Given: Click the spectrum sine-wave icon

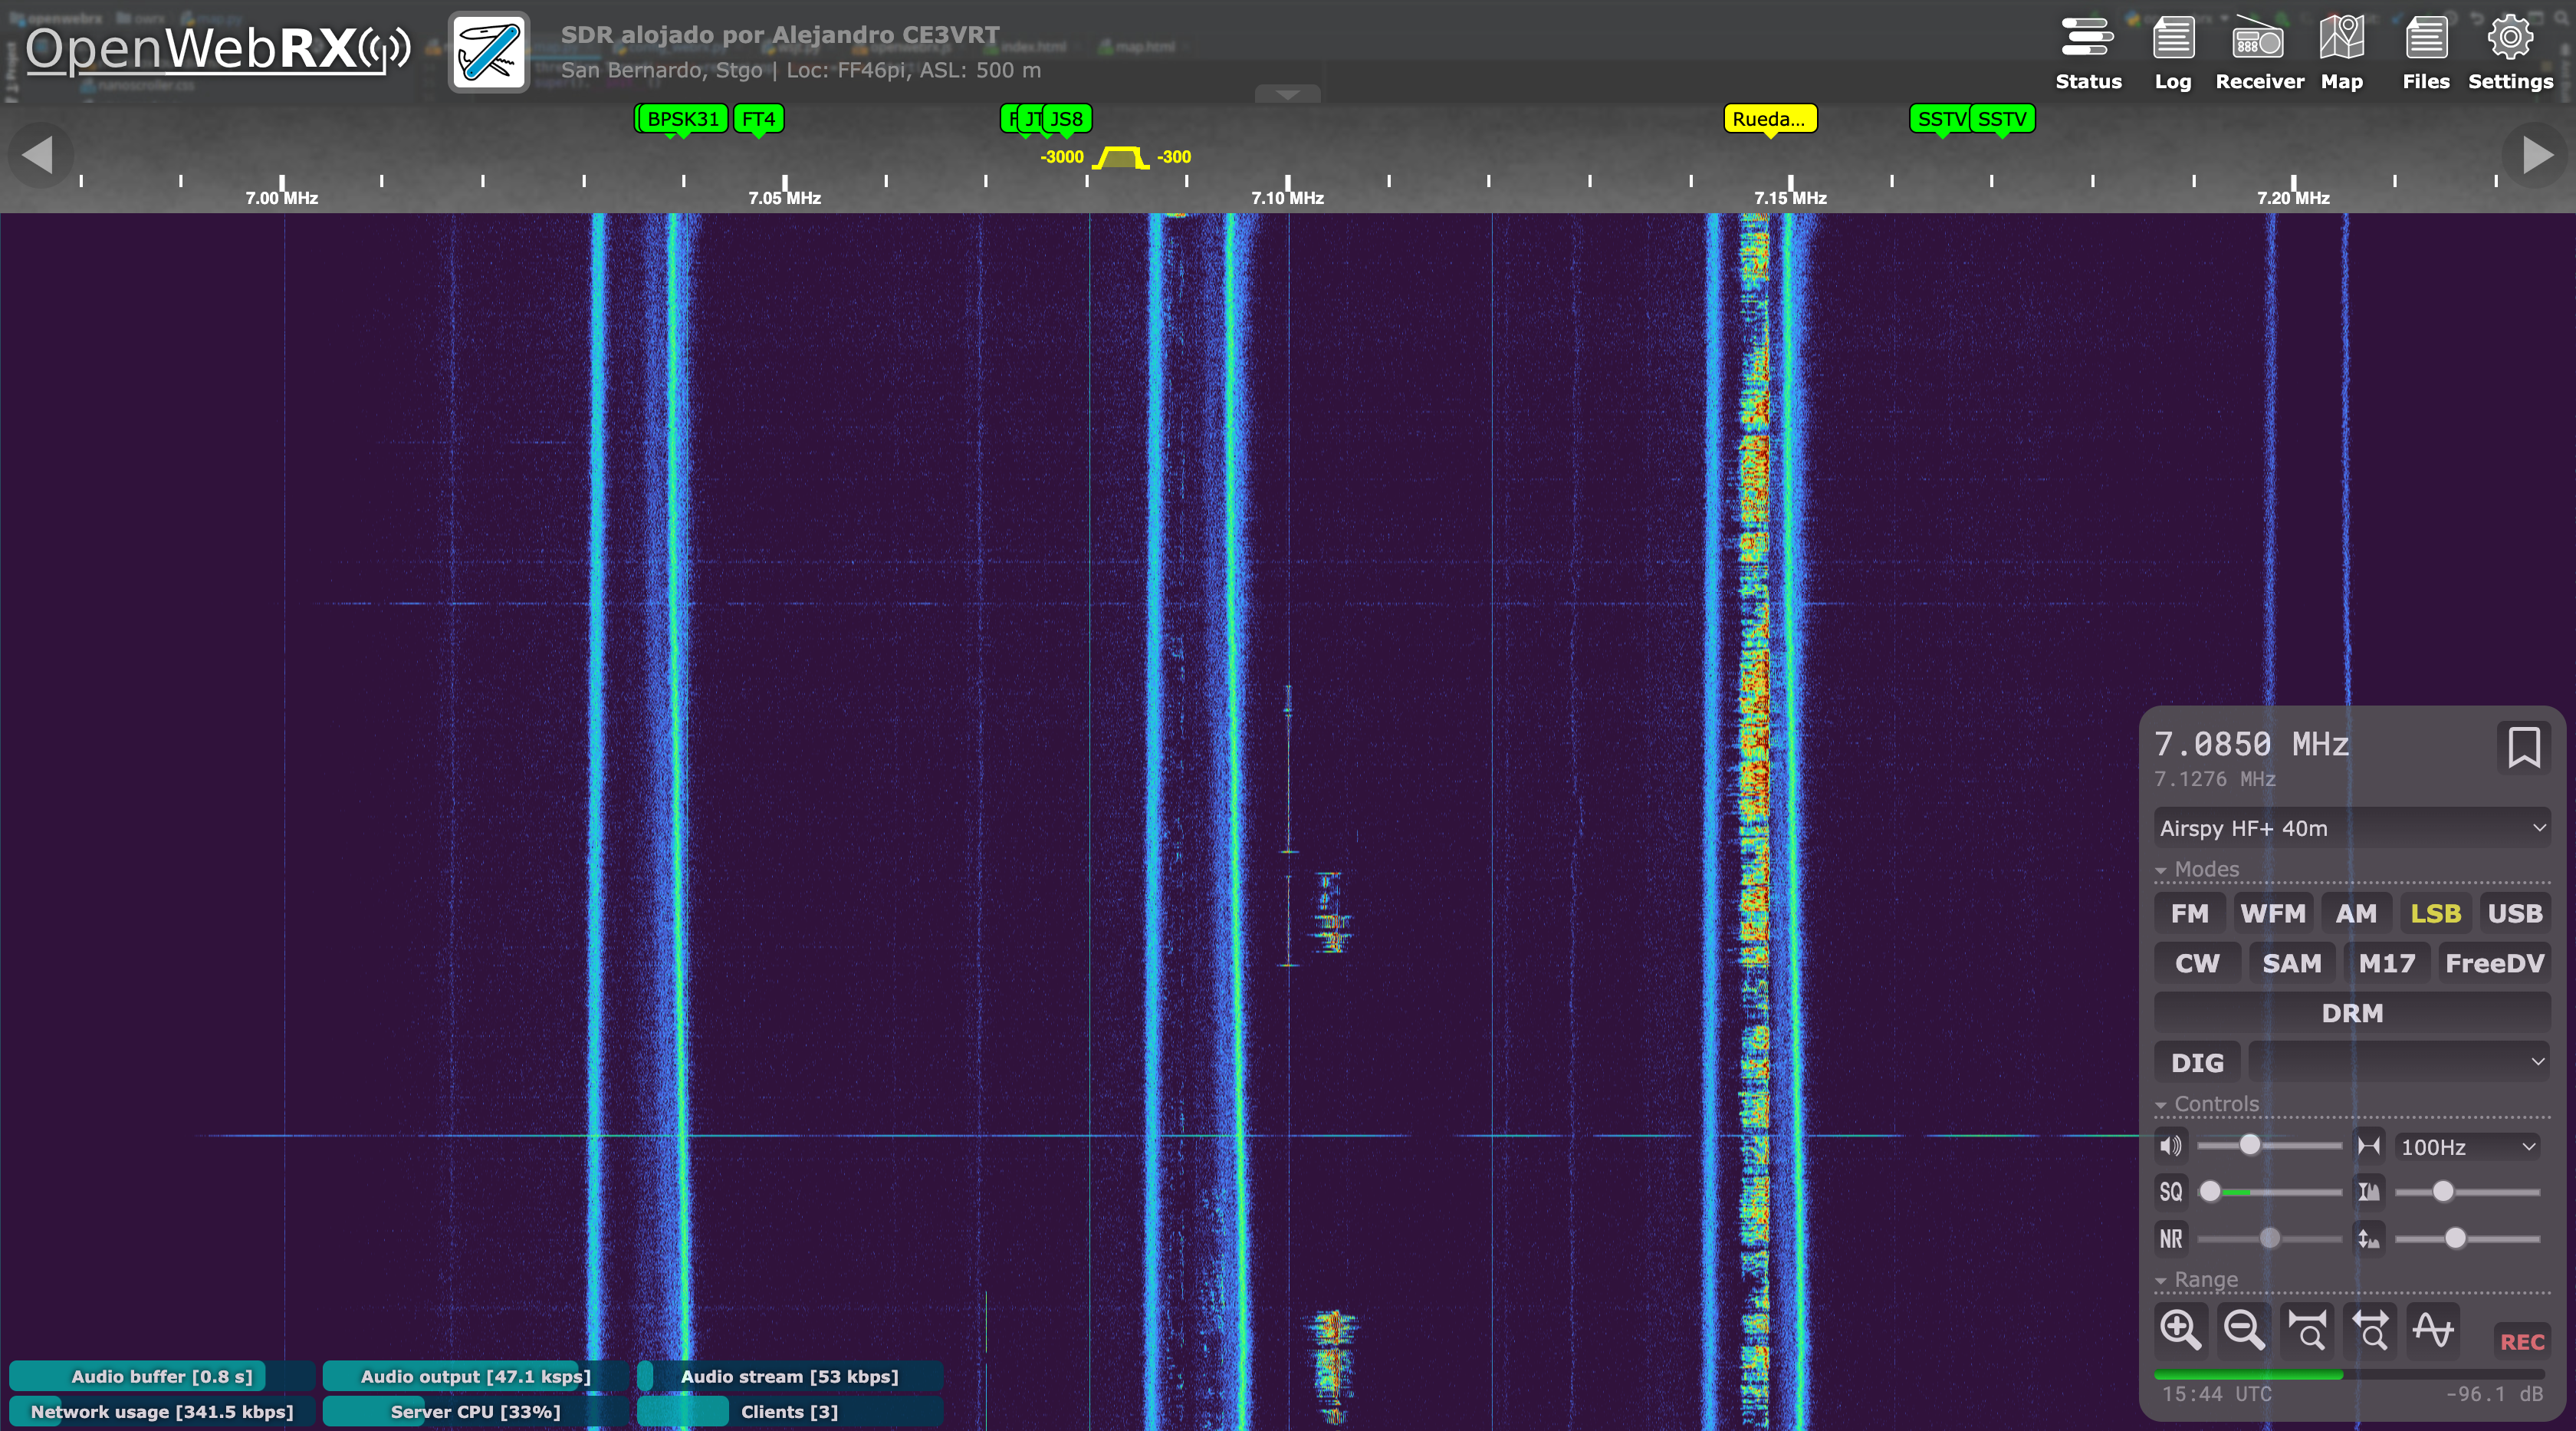Looking at the screenshot, I should tap(2432, 1331).
